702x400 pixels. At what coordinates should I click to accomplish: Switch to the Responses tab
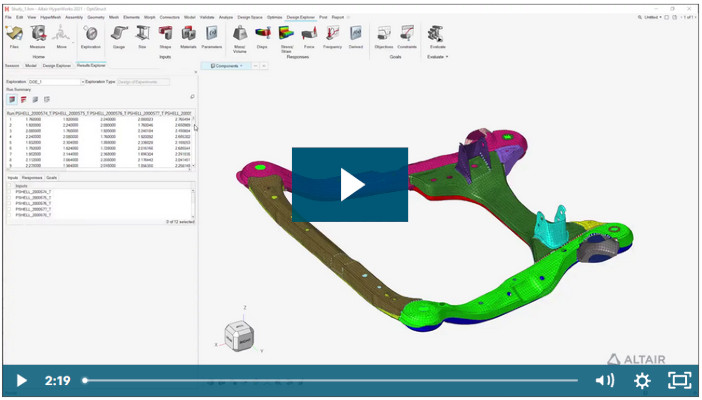click(32, 178)
